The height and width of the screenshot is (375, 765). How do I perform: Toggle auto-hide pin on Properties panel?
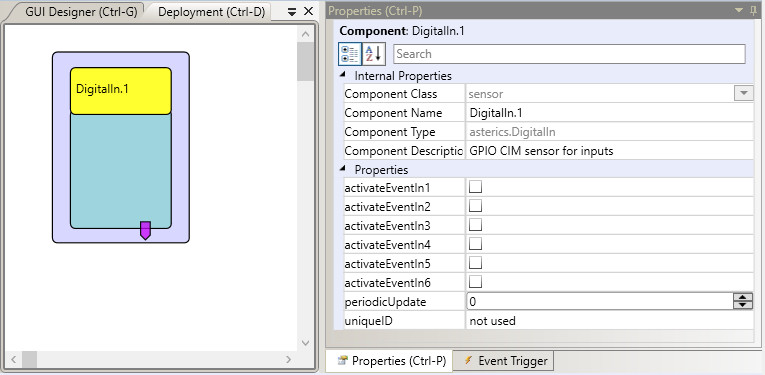(x=754, y=10)
